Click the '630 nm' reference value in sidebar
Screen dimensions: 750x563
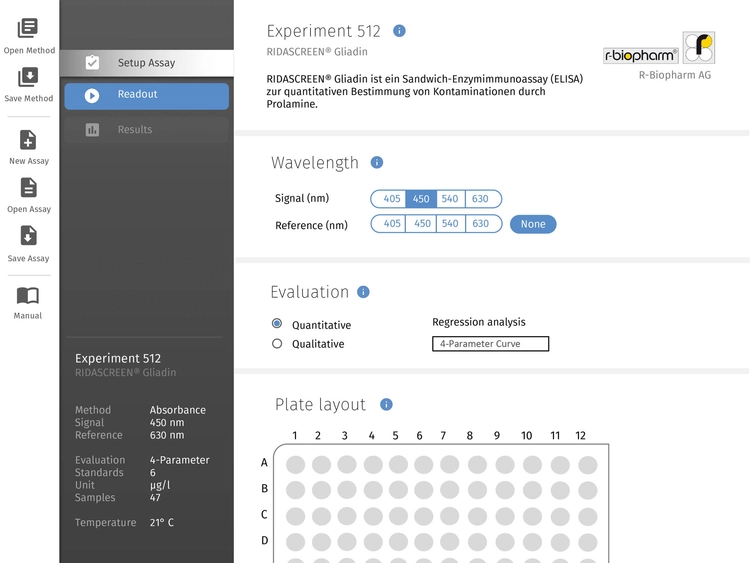click(x=167, y=435)
